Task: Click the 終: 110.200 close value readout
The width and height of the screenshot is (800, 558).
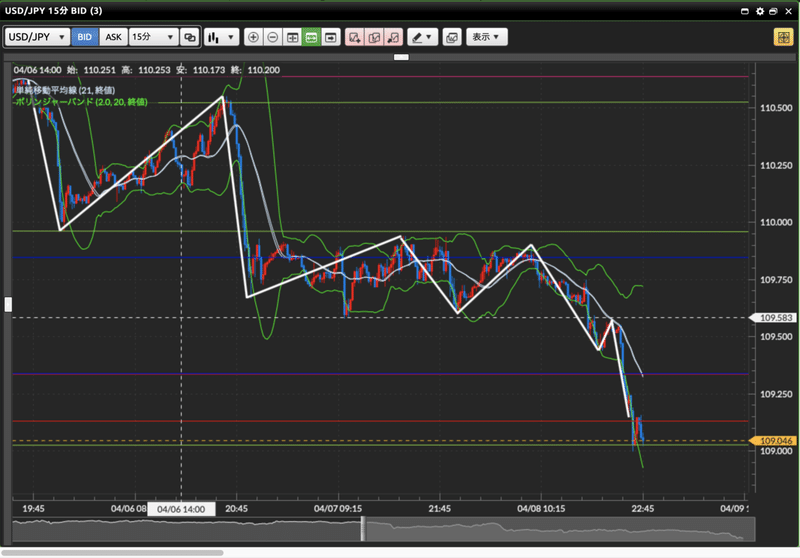Action: click(255, 70)
